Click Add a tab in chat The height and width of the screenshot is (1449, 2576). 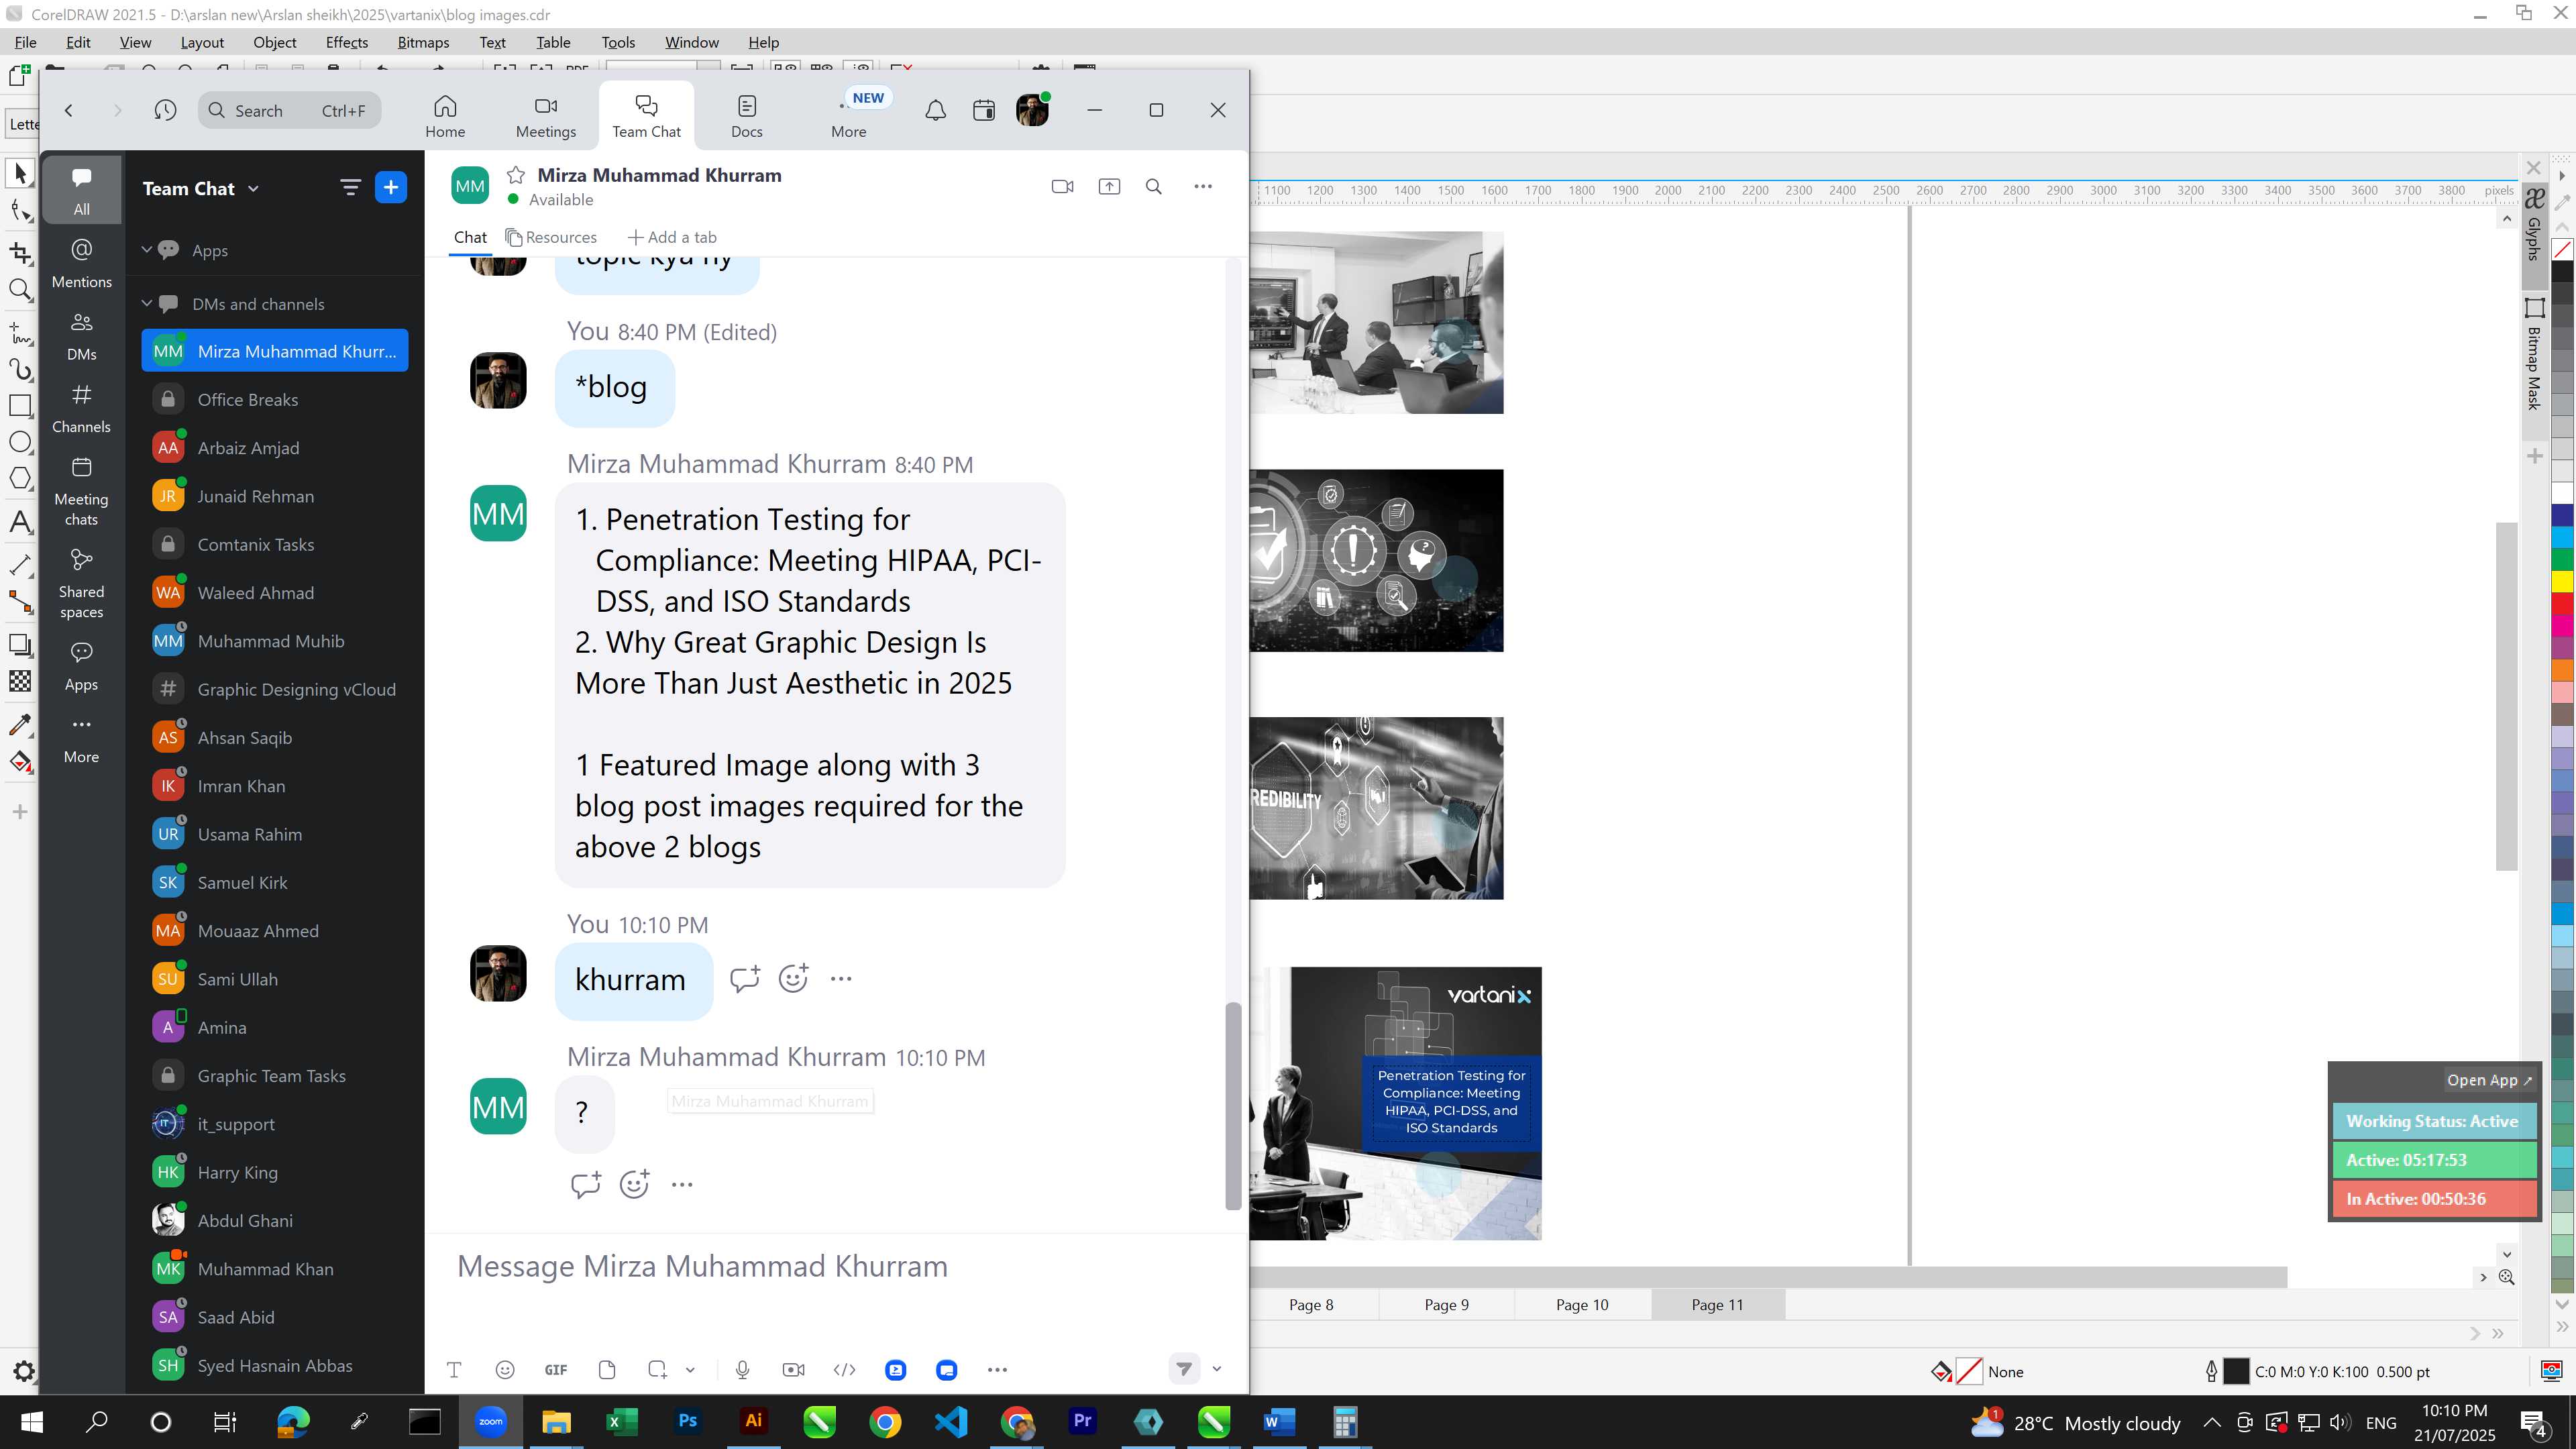tap(672, 237)
